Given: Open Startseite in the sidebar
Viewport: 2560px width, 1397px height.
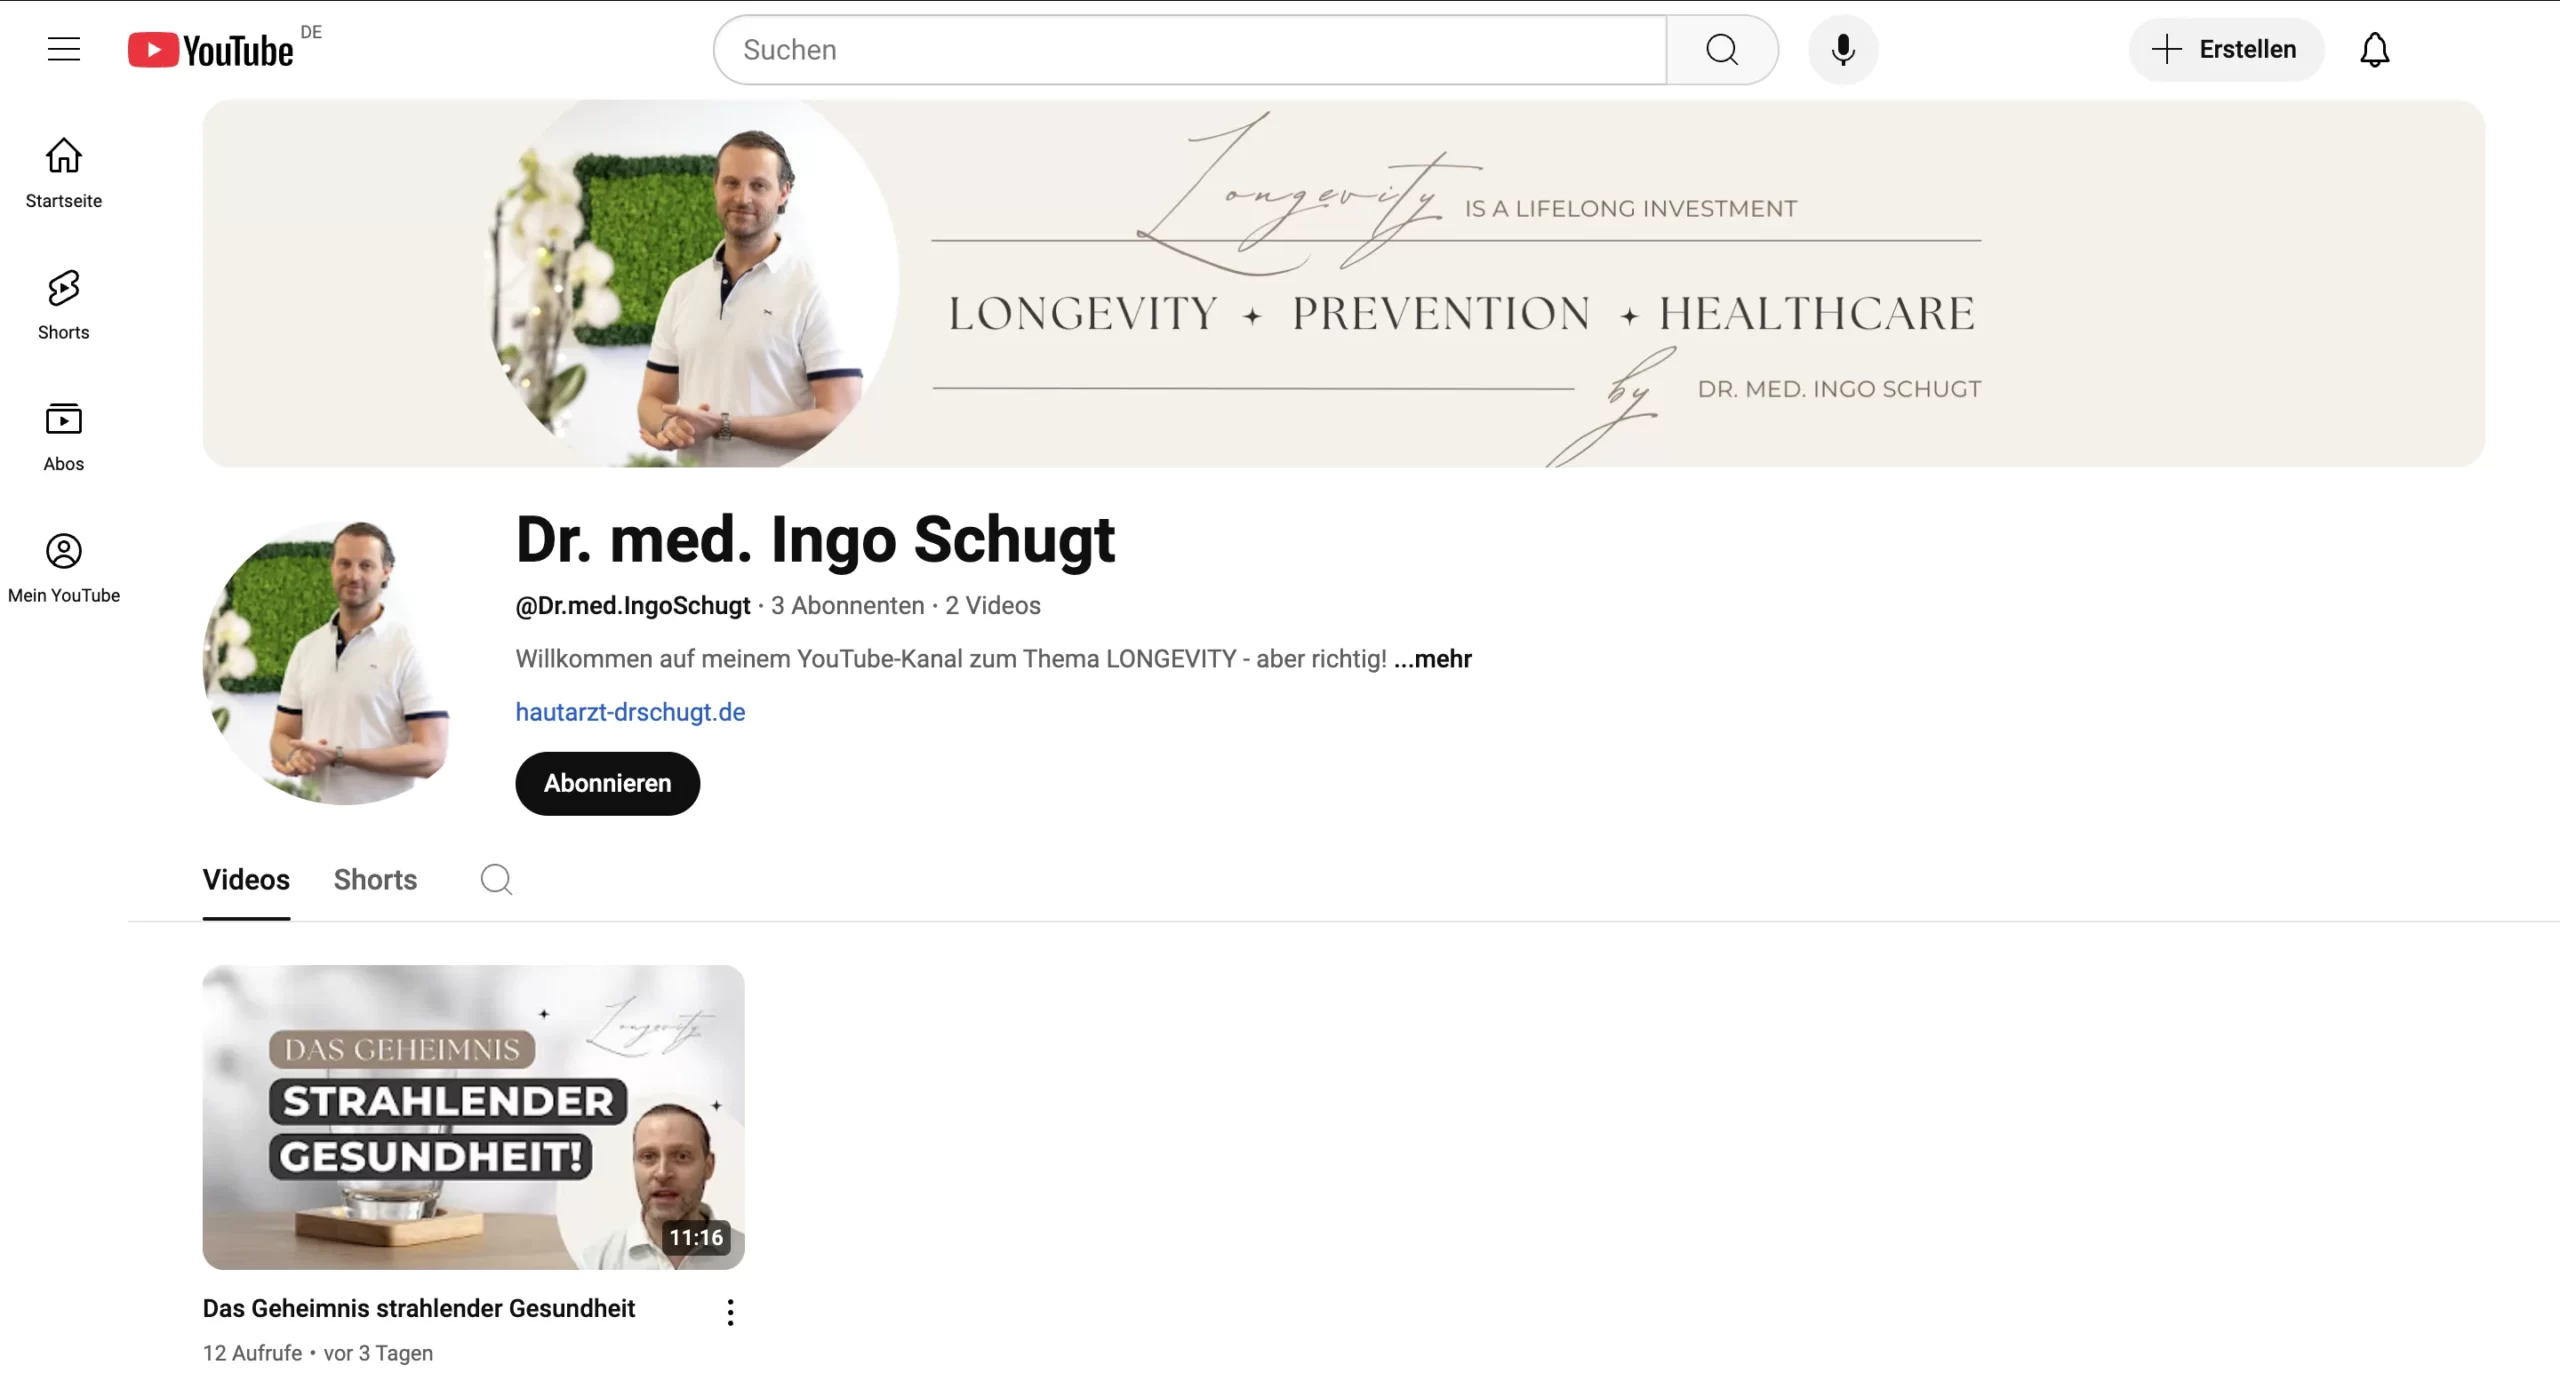Looking at the screenshot, I should click(x=64, y=173).
